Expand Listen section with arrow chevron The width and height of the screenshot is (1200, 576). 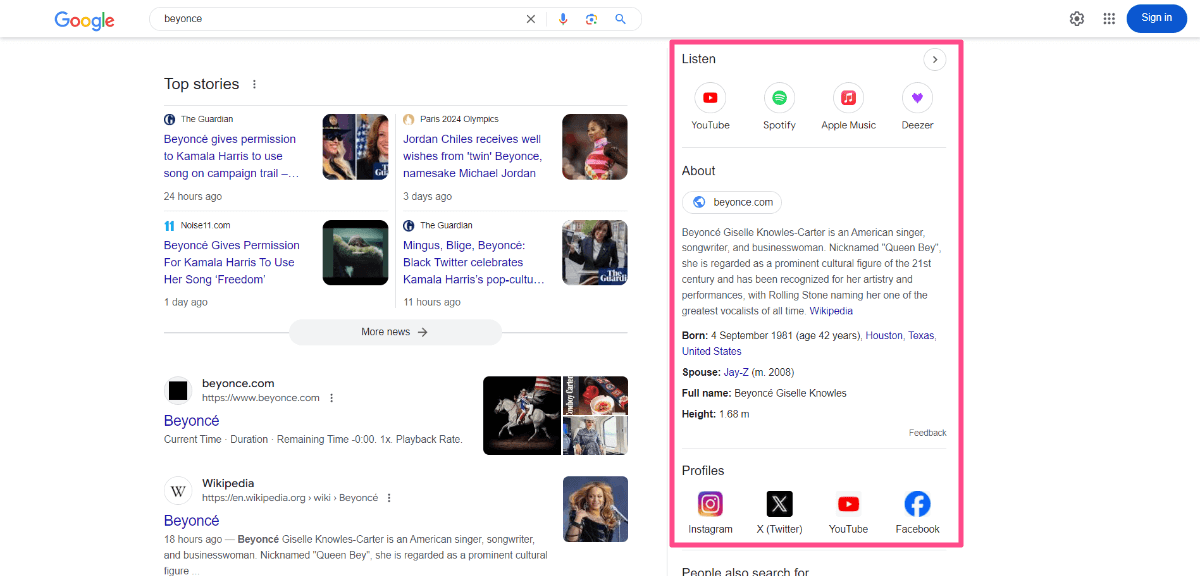pyautogui.click(x=934, y=60)
